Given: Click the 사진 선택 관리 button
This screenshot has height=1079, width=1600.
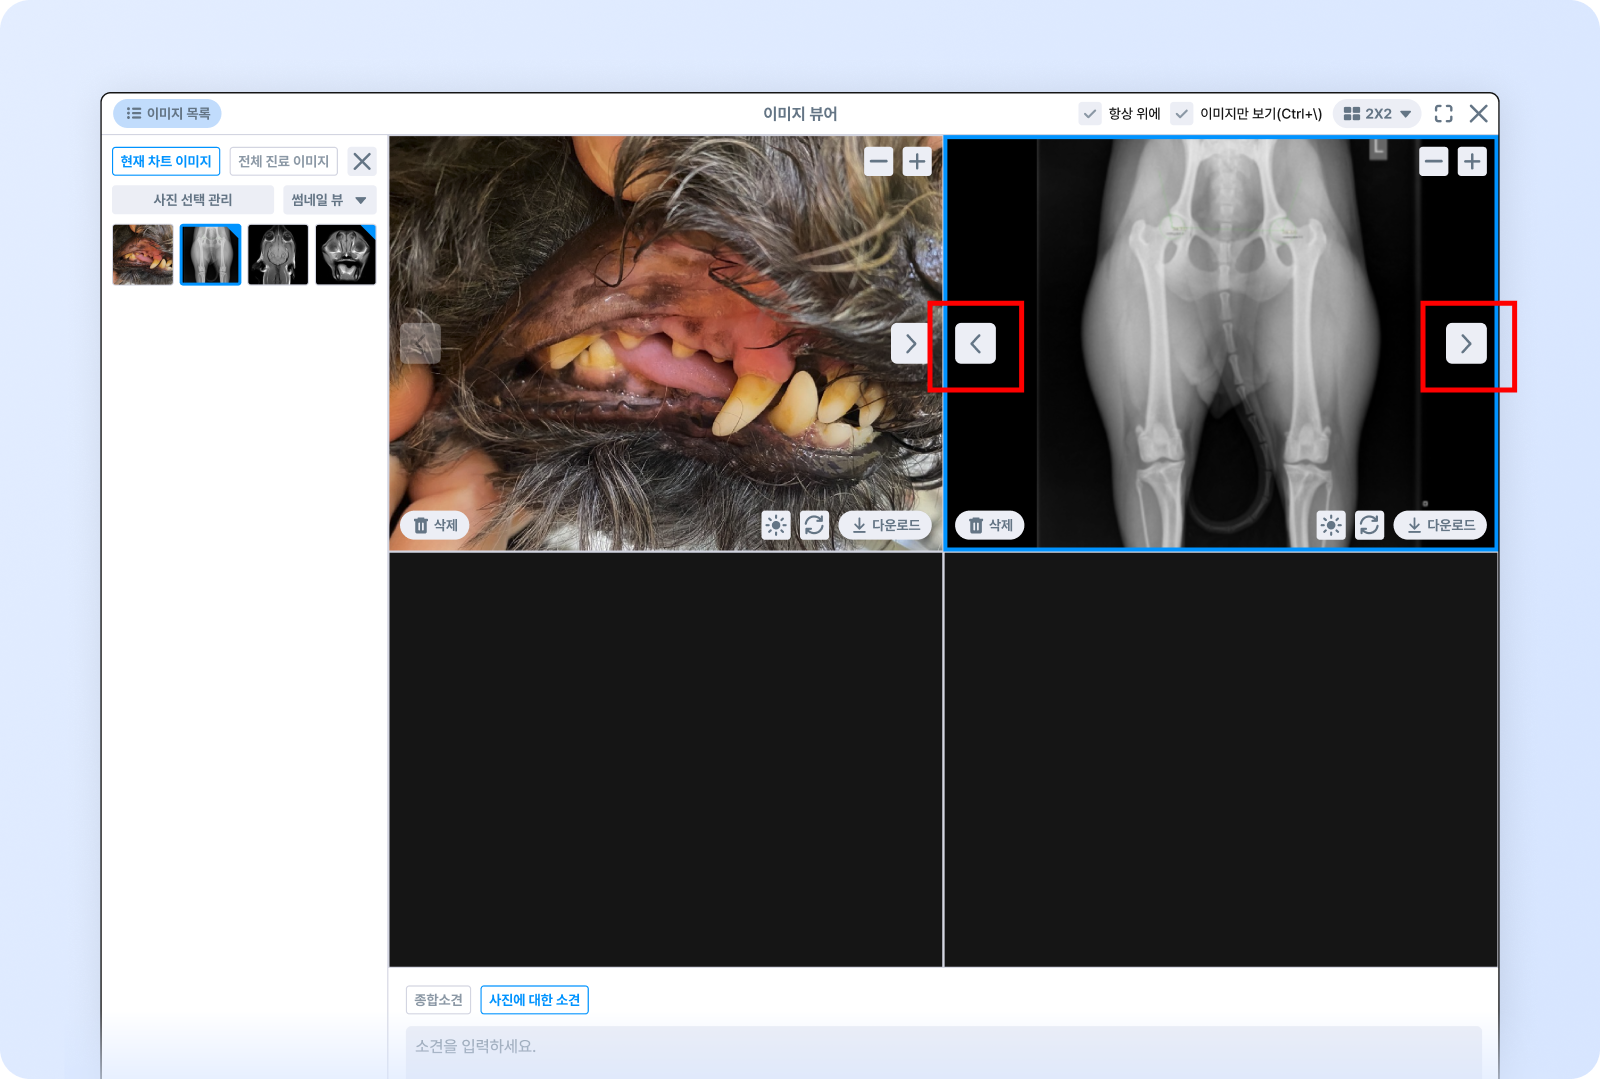Looking at the screenshot, I should point(193,200).
